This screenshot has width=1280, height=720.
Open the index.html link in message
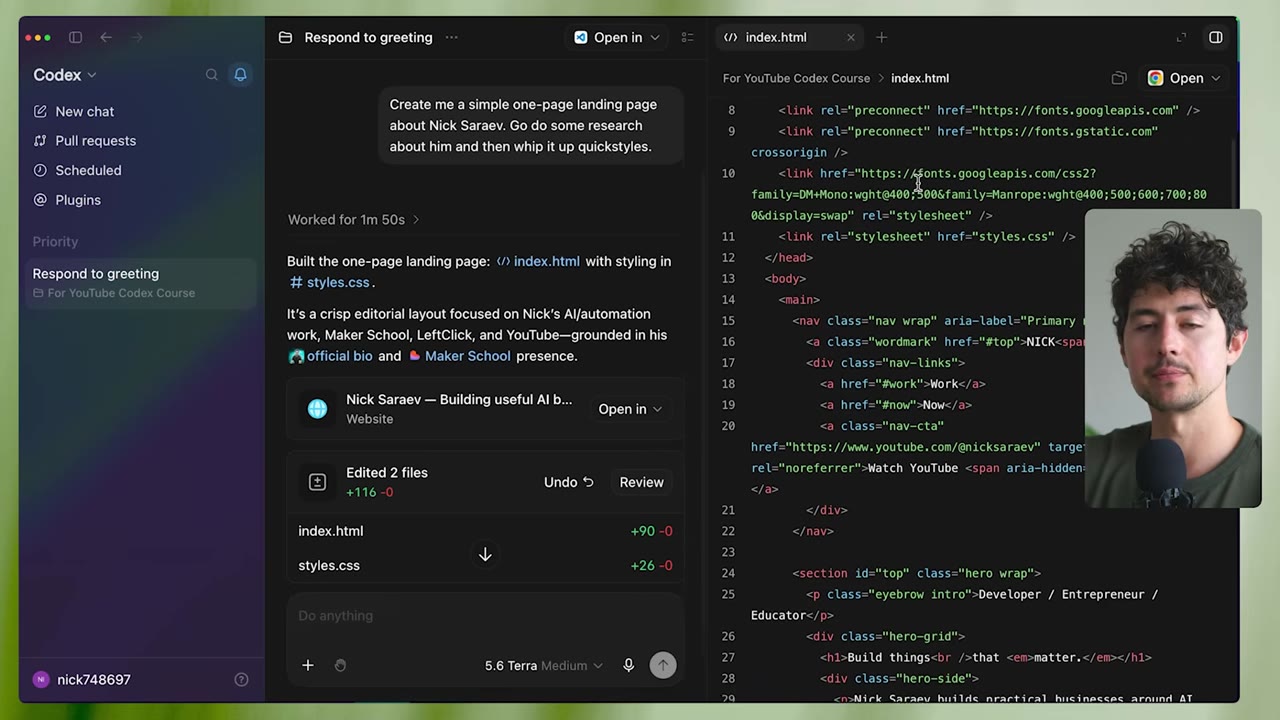point(538,261)
